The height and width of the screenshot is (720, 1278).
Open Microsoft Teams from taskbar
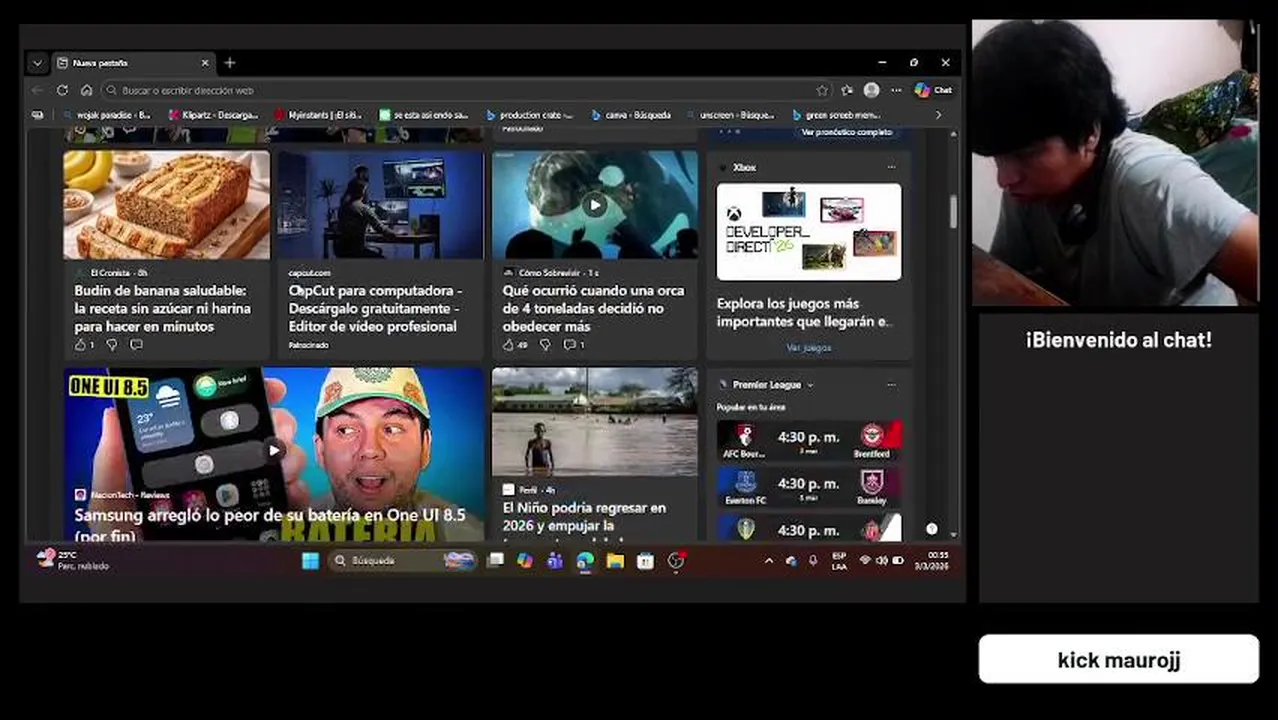pyautogui.click(x=555, y=561)
